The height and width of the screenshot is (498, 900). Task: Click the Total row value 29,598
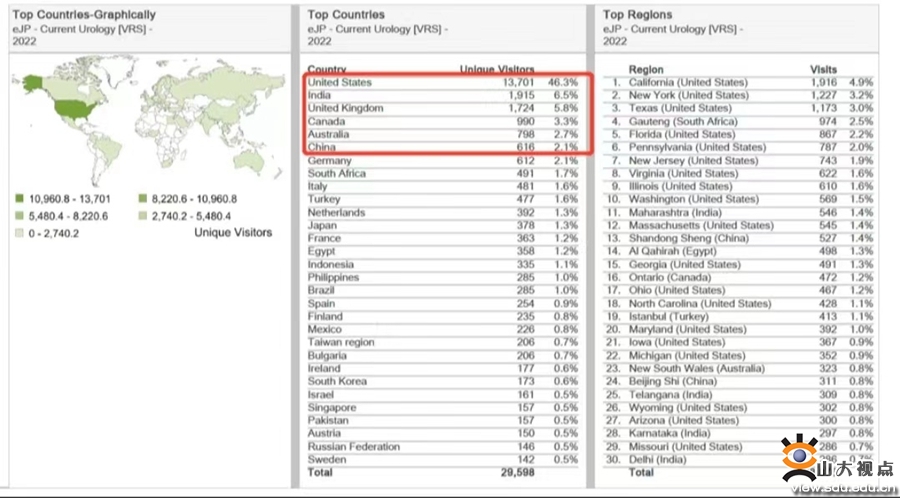520,472
